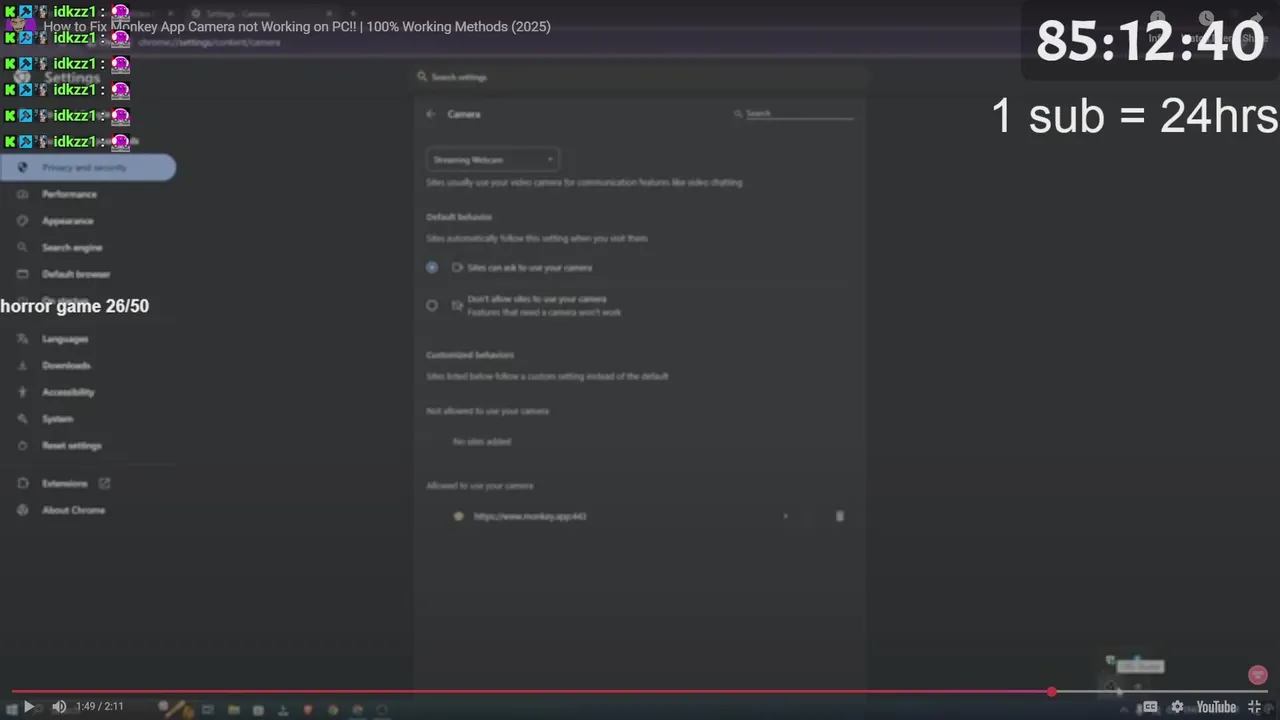Click the Extensions external-link icon
The width and height of the screenshot is (1280, 720).
[104, 484]
